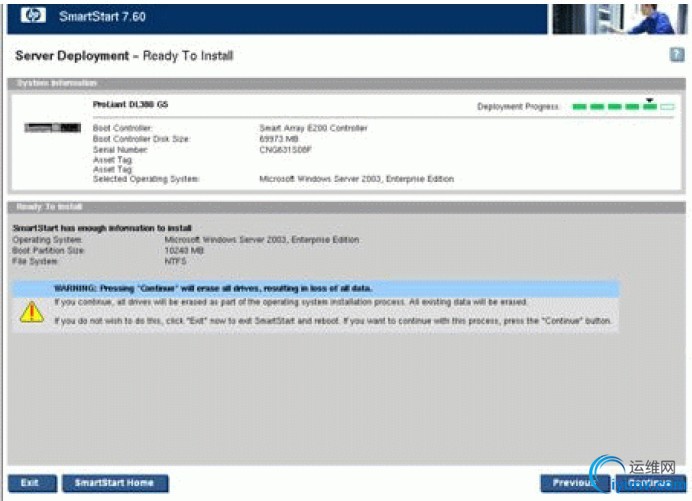Click "Smart Array E200 Controller" value
The width and height of the screenshot is (692, 501).
click(313, 128)
